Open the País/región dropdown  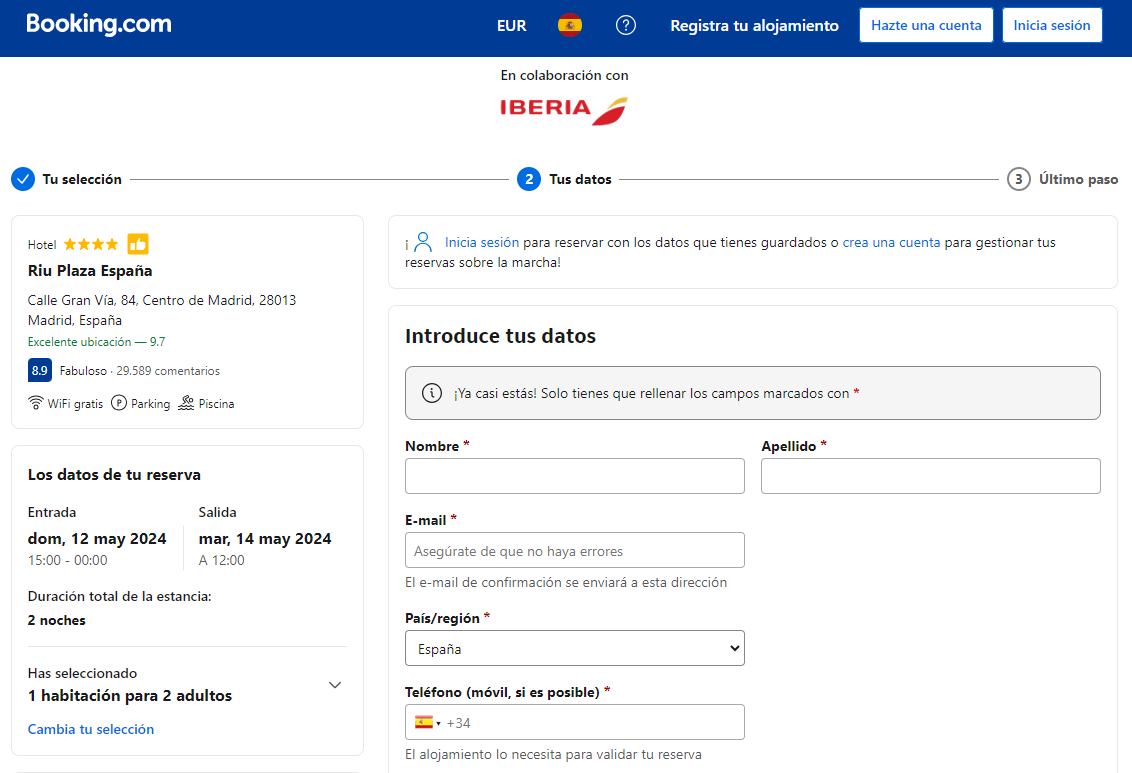[x=574, y=648]
